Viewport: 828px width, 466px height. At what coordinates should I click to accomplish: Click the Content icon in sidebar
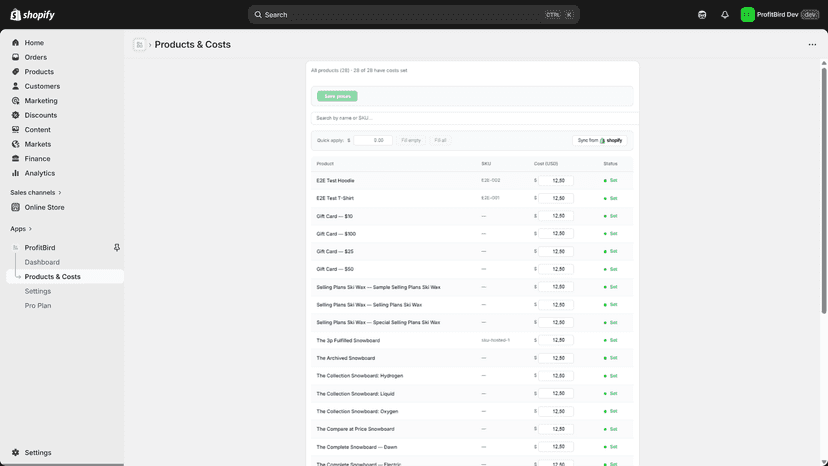pyautogui.click(x=15, y=129)
